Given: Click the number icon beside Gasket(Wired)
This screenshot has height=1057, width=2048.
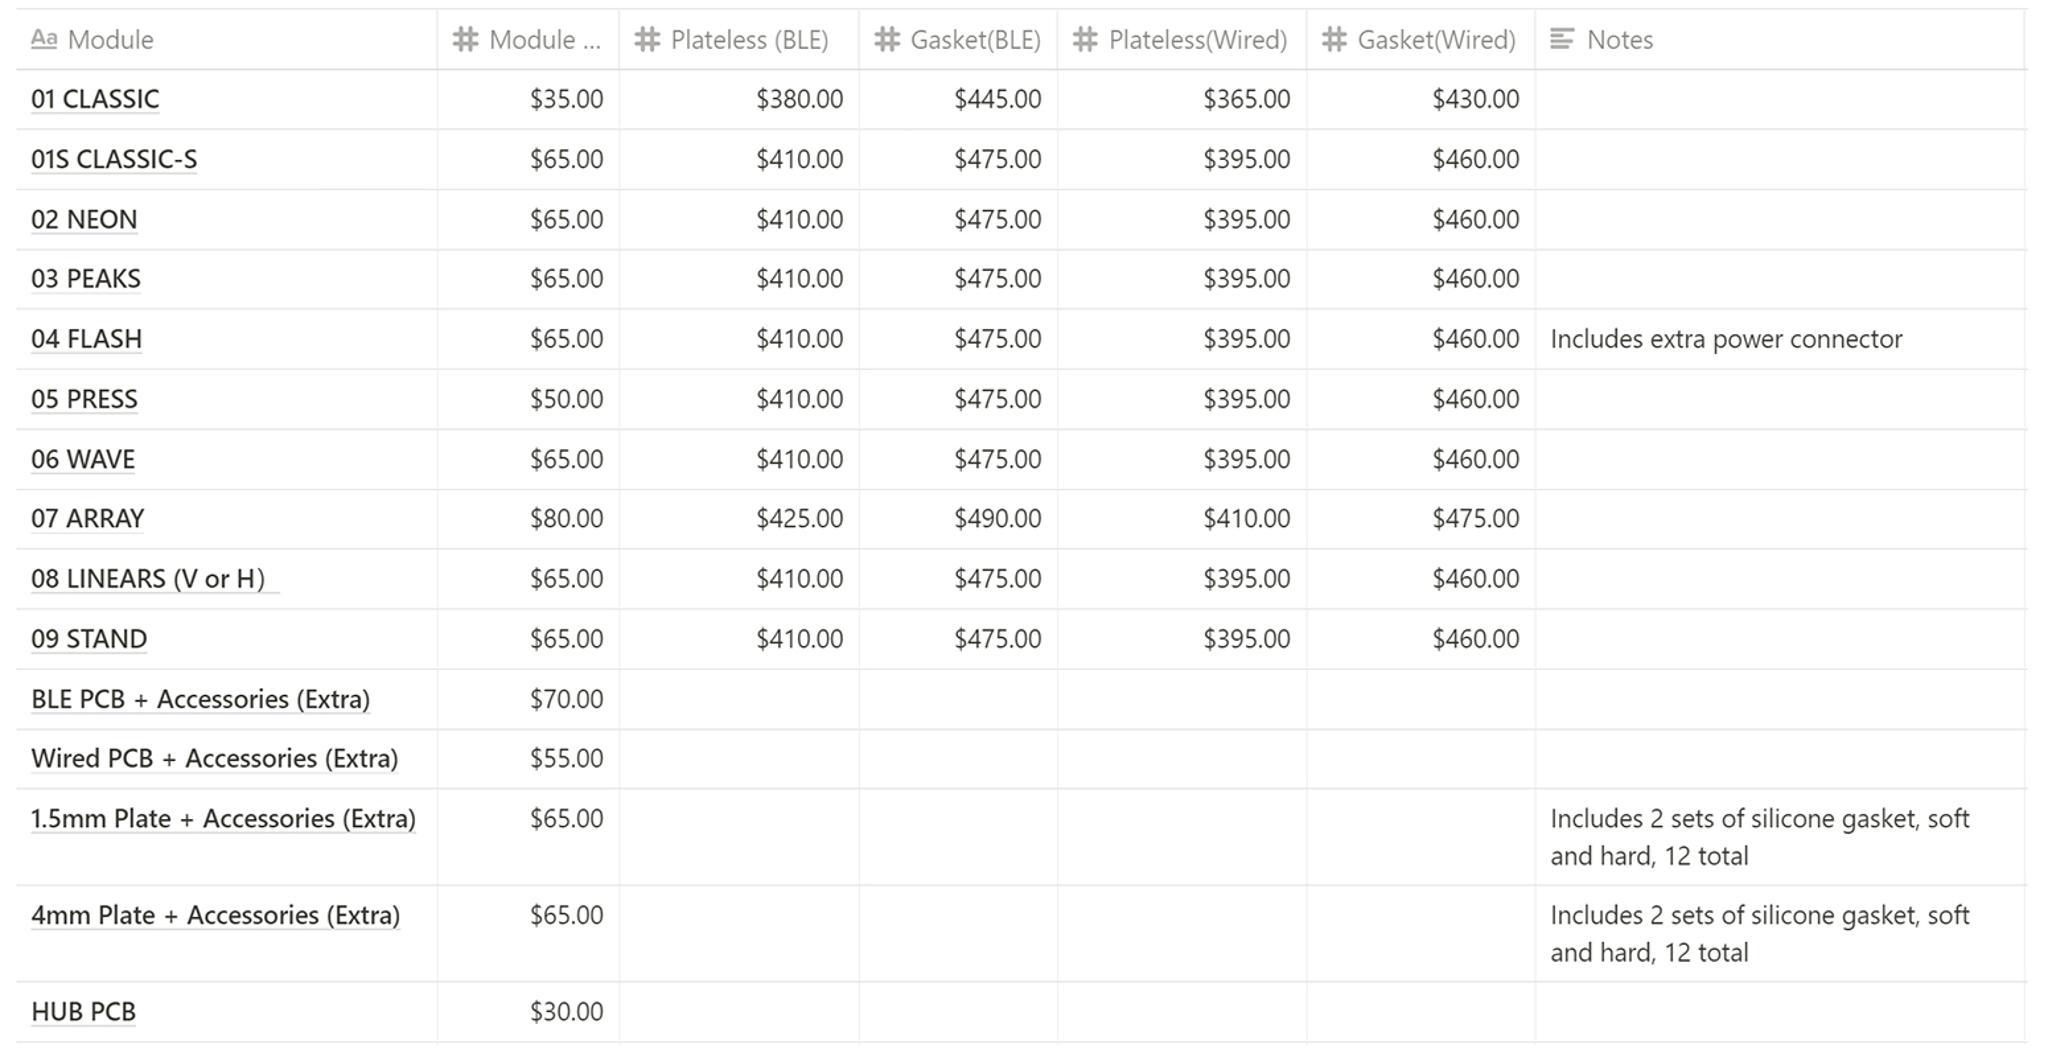Looking at the screenshot, I should [1334, 40].
